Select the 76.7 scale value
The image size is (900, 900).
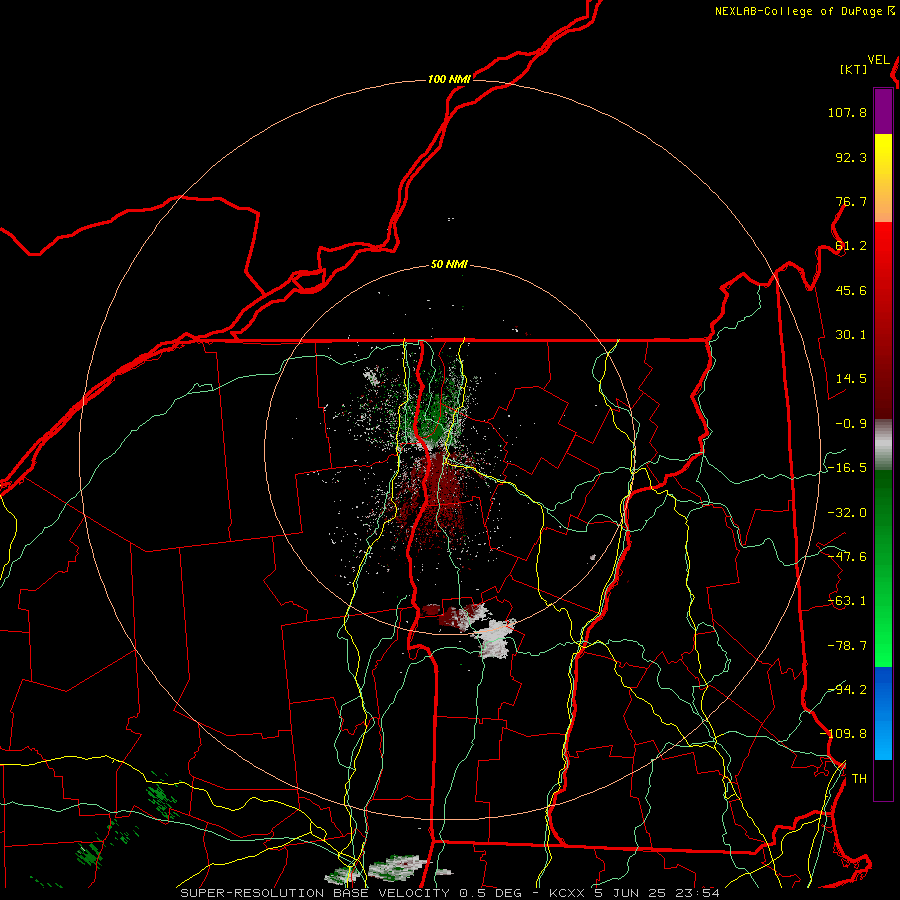(x=851, y=201)
